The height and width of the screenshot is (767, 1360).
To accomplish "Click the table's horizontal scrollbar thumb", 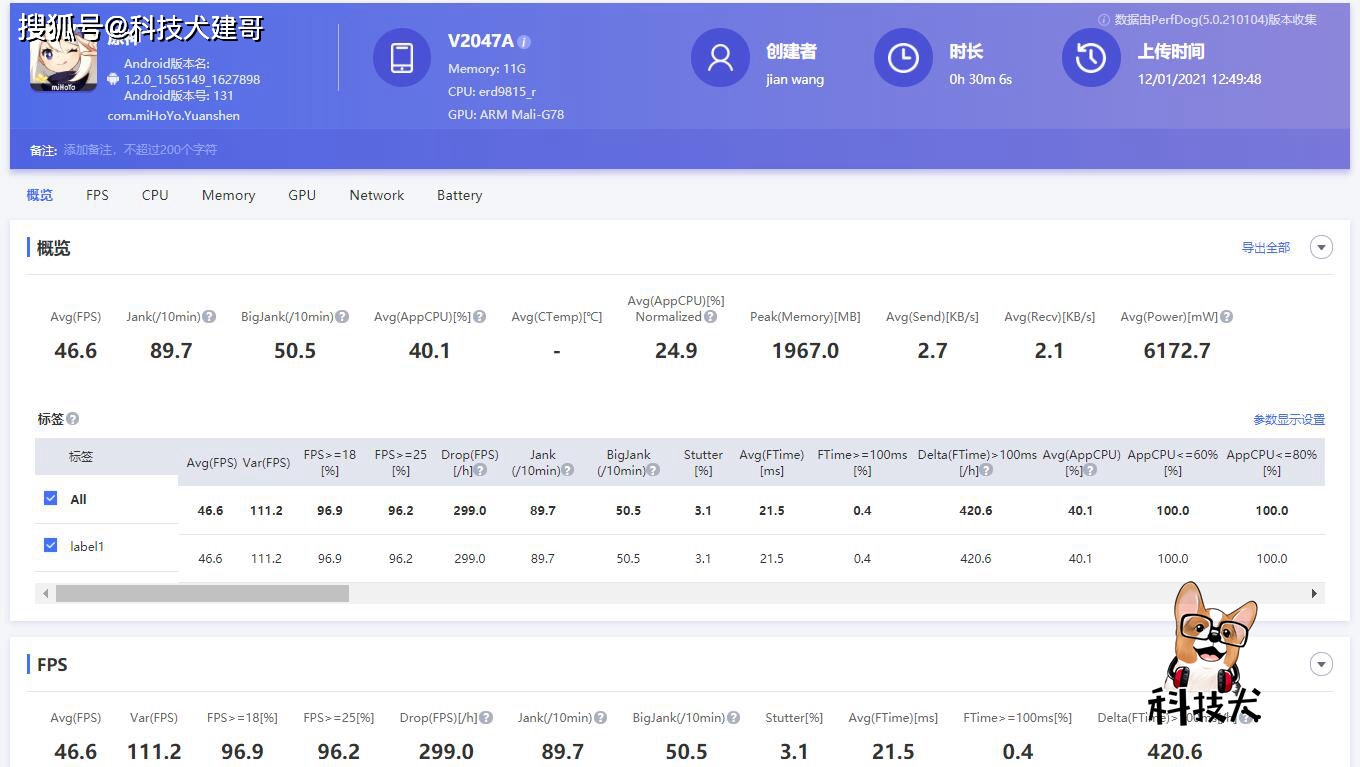I will [202, 593].
